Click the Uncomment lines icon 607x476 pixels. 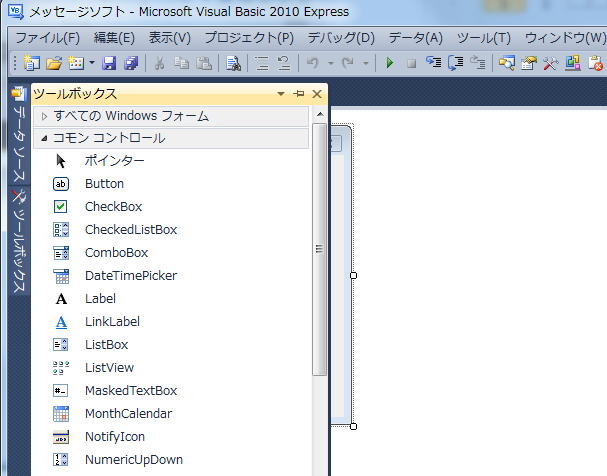click(x=284, y=63)
